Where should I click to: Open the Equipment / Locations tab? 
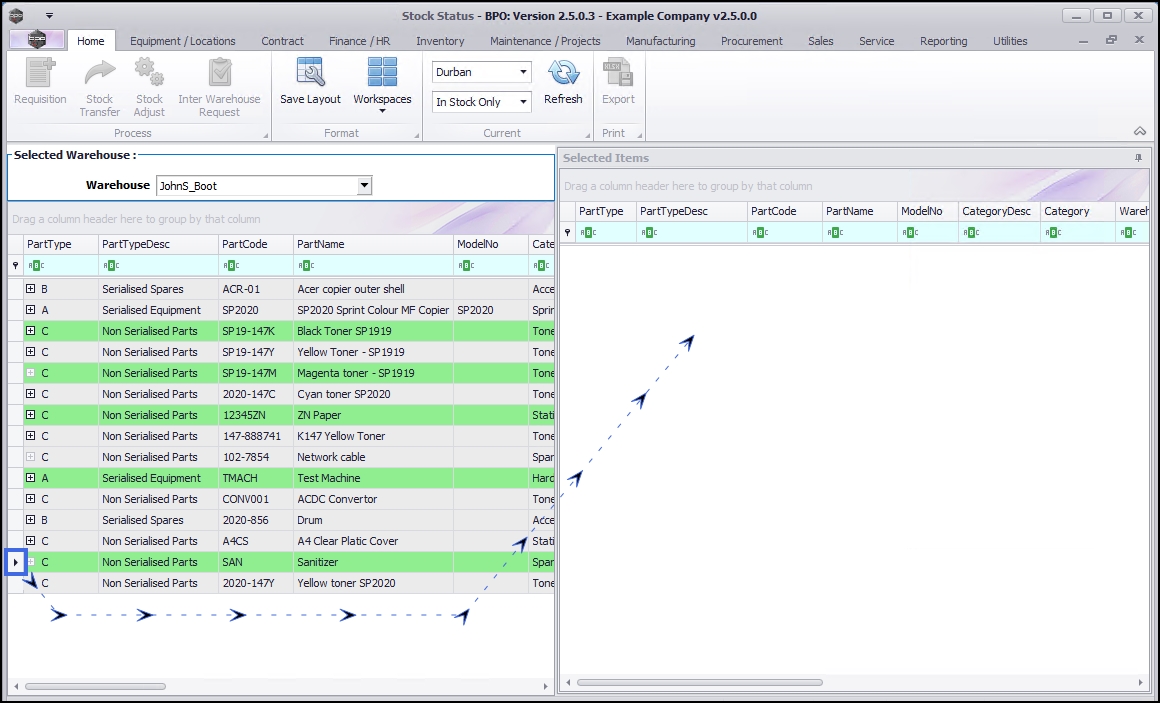click(x=183, y=41)
